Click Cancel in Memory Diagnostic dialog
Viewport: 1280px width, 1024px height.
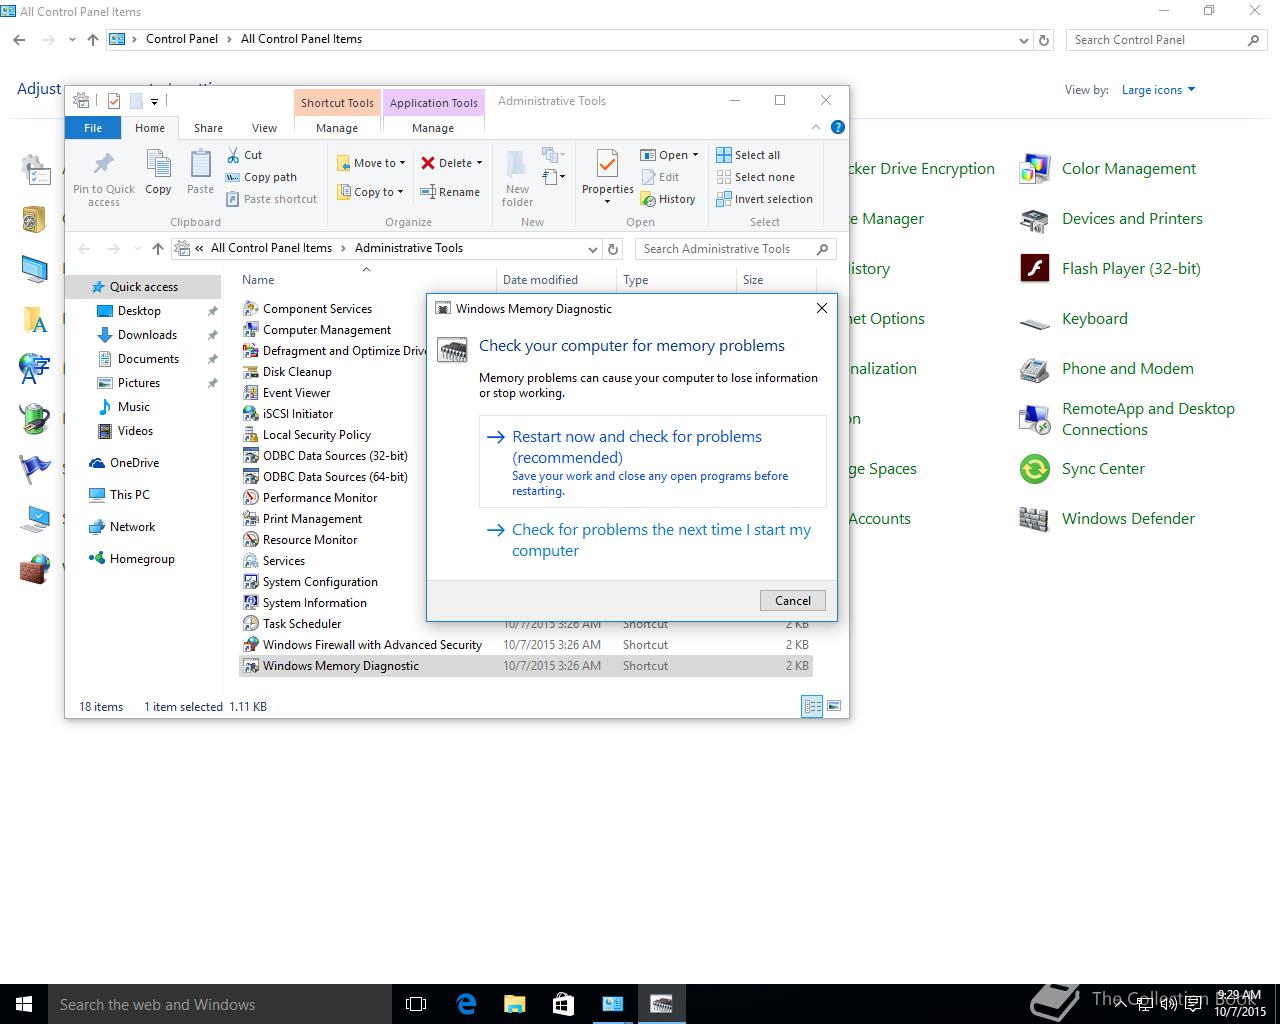(793, 601)
